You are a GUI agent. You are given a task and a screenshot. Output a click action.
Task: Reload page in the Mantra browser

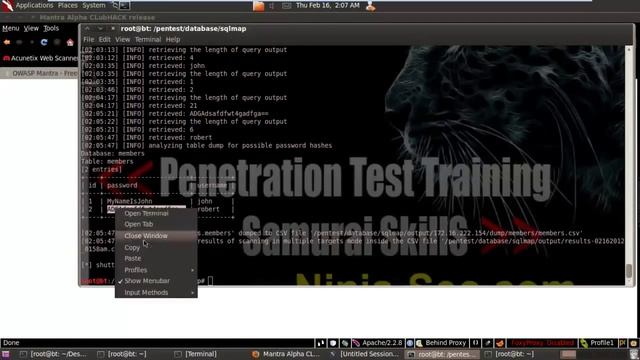44,42
